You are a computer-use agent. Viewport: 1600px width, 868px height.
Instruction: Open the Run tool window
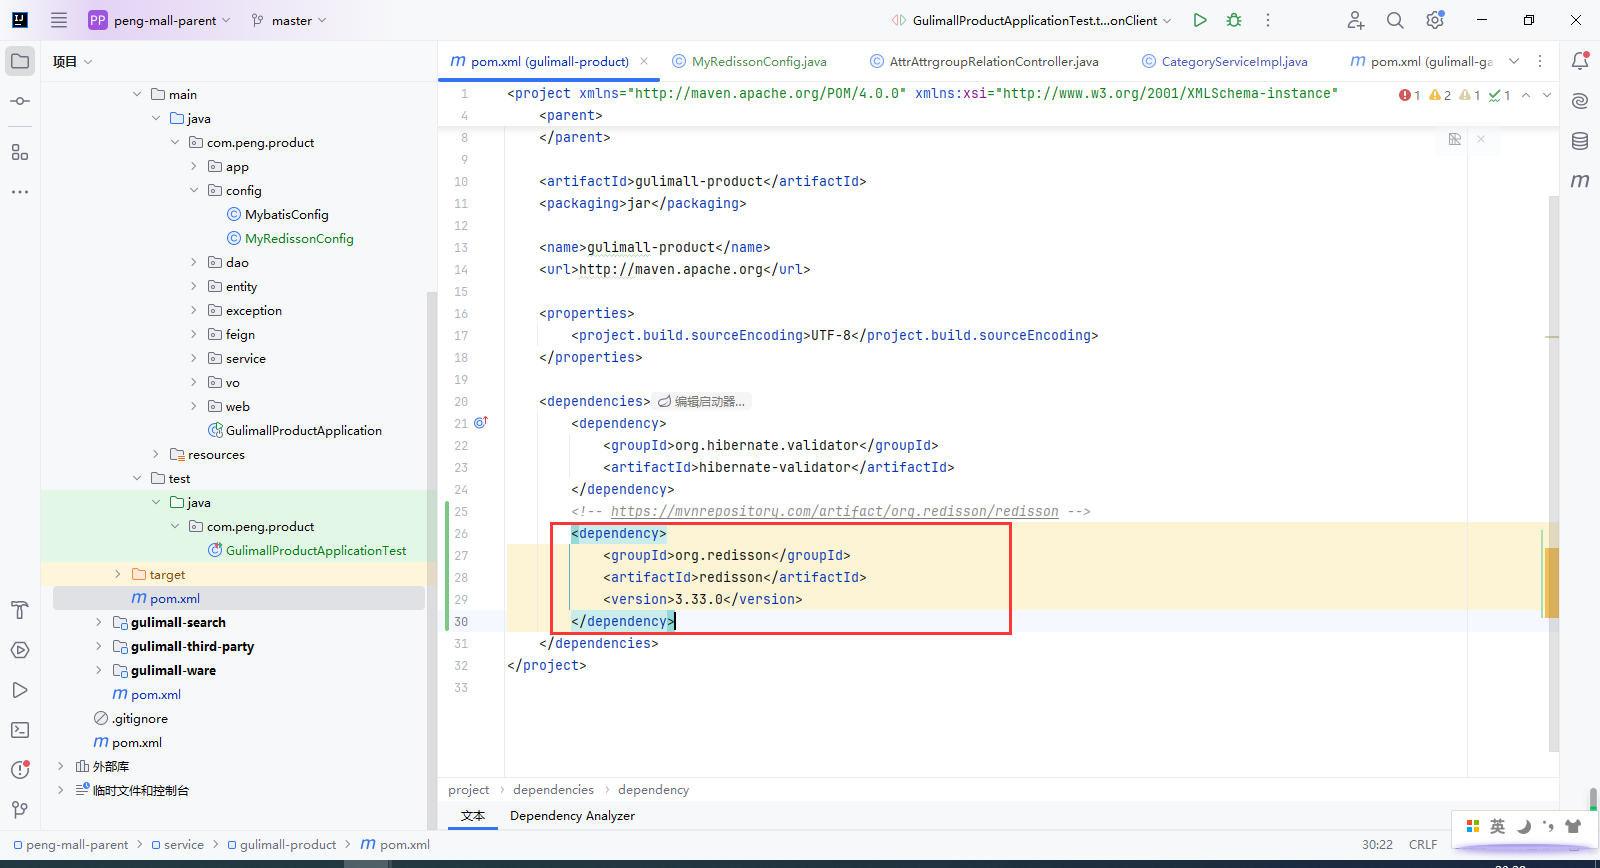(20, 690)
